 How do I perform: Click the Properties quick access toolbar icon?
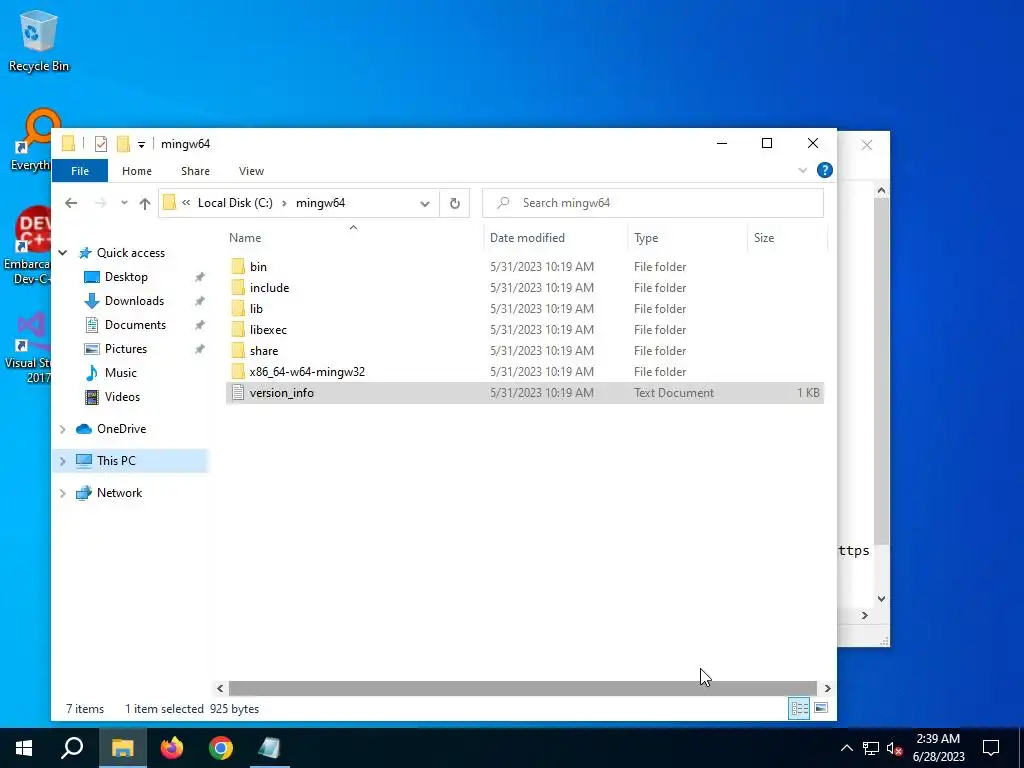pos(101,144)
